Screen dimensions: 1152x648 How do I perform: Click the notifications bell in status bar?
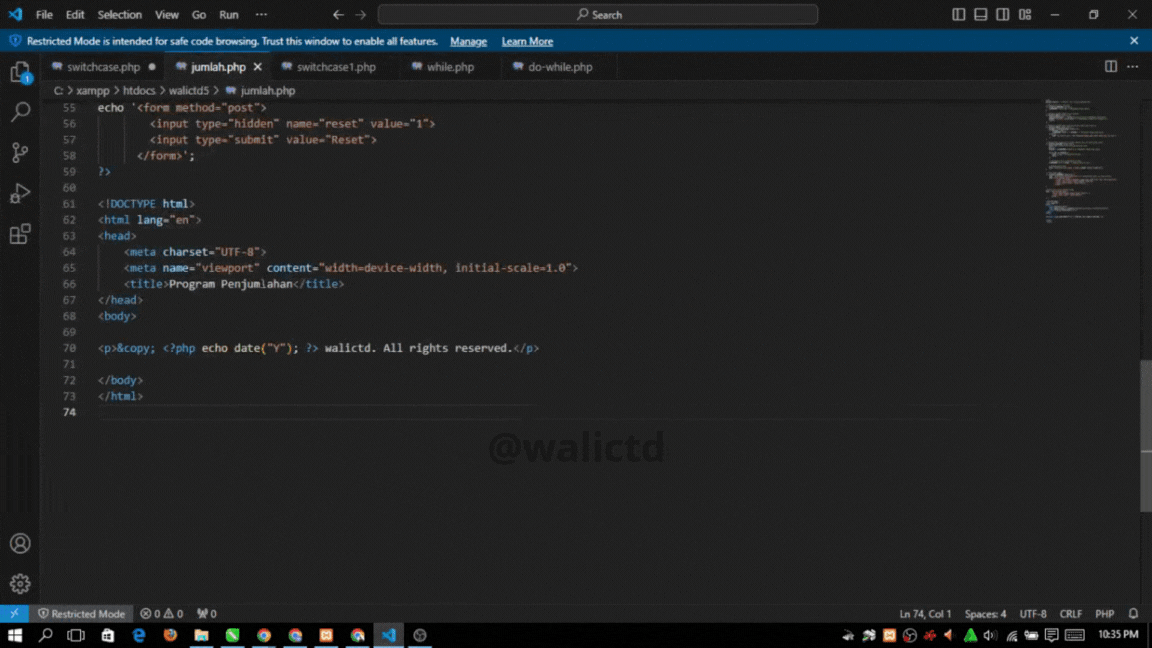[x=1133, y=613]
